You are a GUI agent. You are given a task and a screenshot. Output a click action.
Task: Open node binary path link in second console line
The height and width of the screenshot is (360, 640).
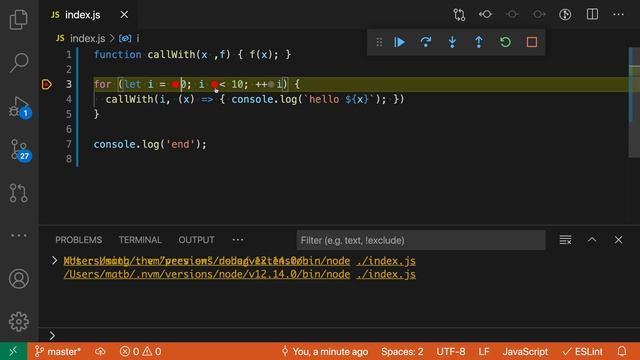pos(207,274)
